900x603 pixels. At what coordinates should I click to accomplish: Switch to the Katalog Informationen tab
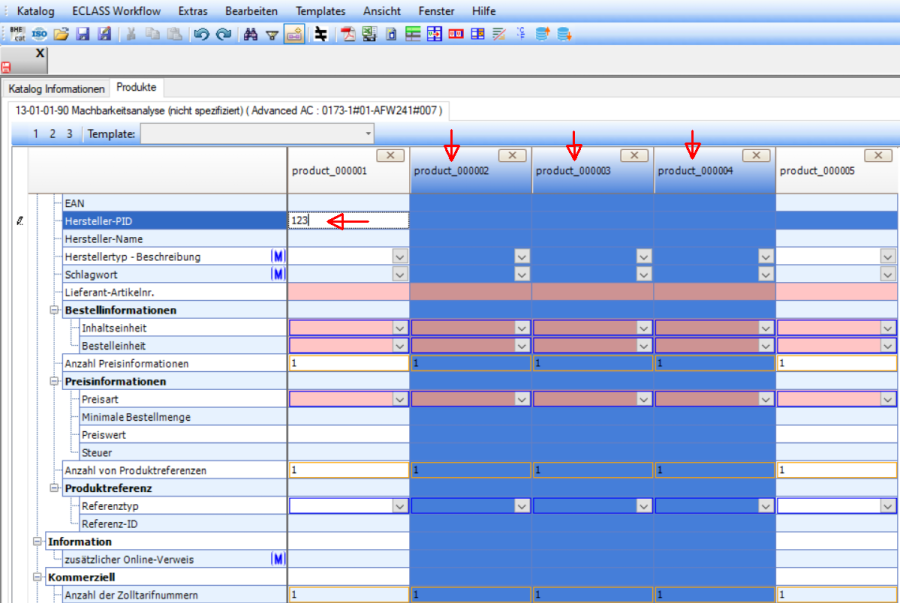(55, 88)
